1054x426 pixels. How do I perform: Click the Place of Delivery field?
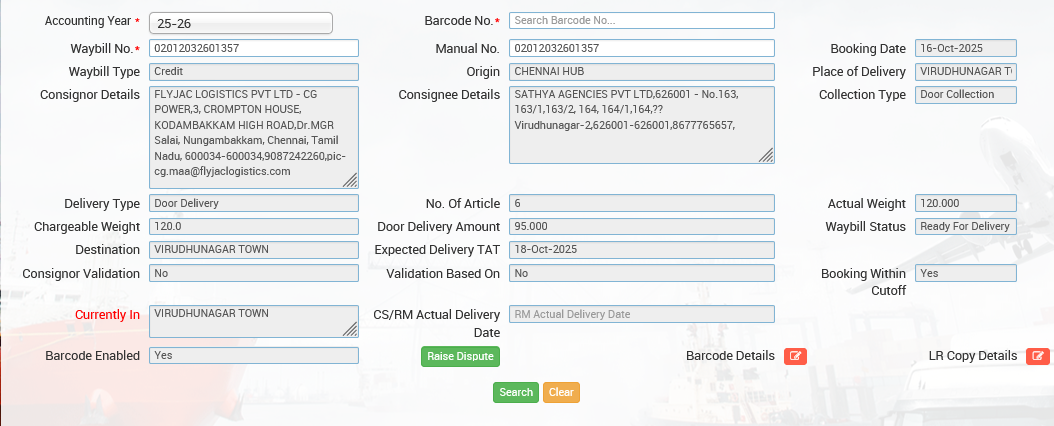(965, 72)
